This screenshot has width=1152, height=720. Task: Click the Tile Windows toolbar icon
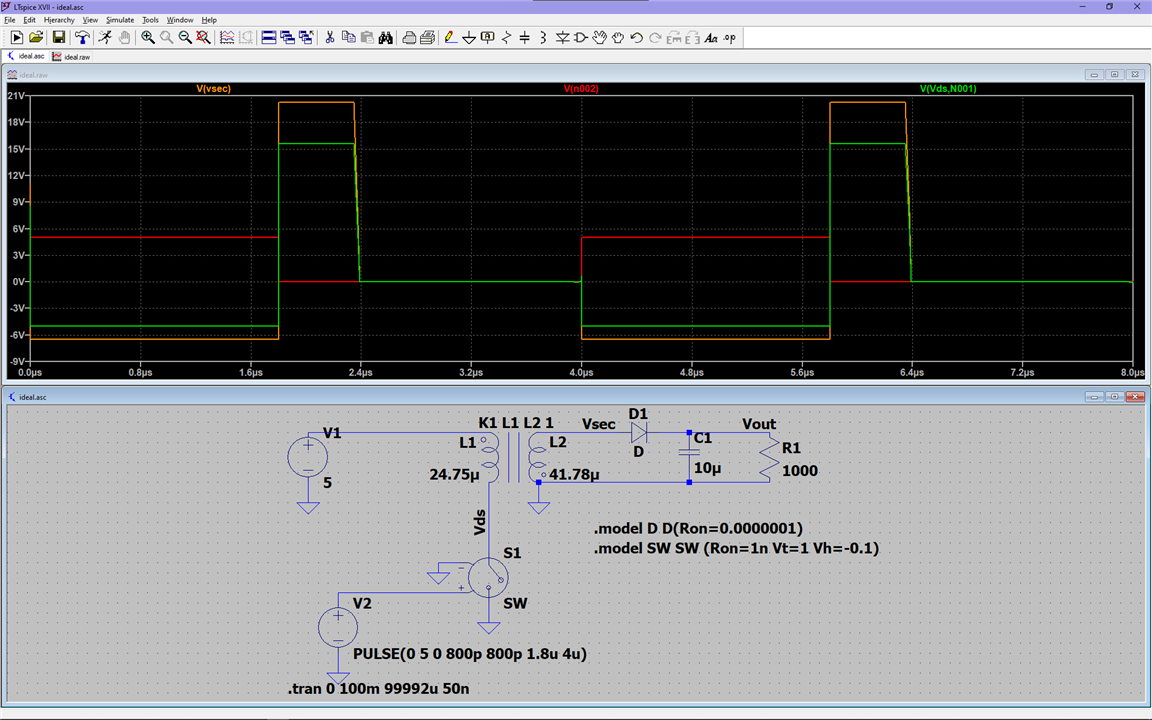(268, 38)
